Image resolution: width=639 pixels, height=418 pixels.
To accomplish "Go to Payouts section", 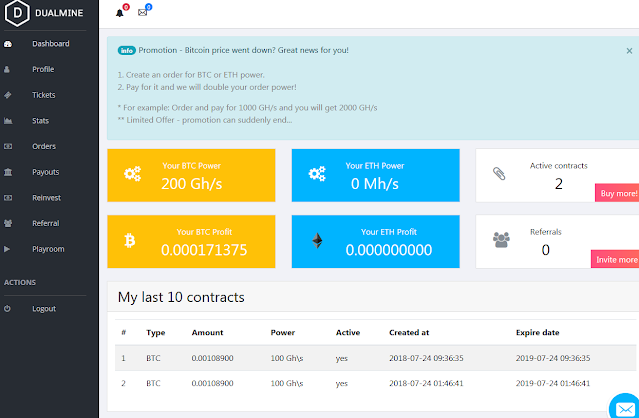I will 46,172.
